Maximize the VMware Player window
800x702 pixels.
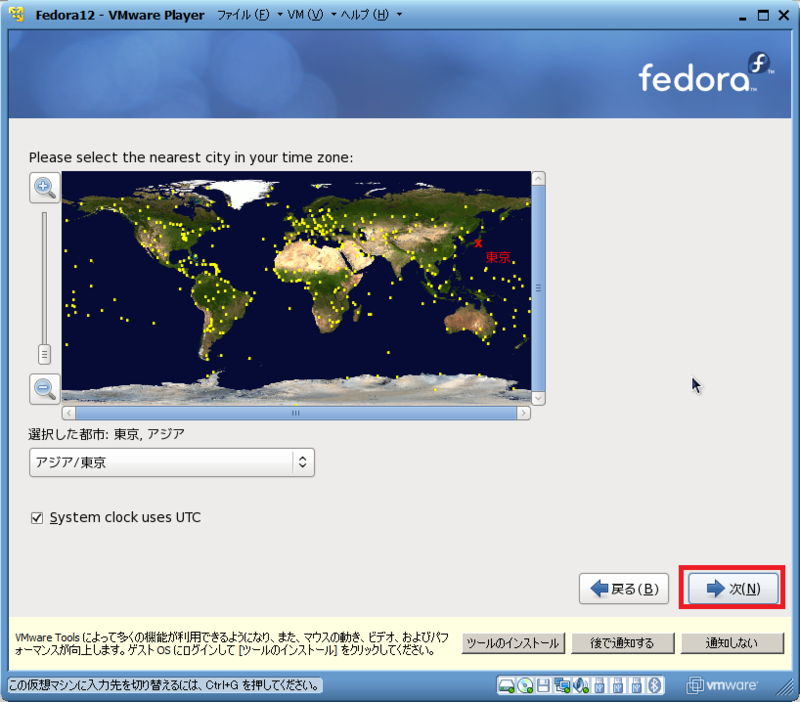click(x=763, y=15)
